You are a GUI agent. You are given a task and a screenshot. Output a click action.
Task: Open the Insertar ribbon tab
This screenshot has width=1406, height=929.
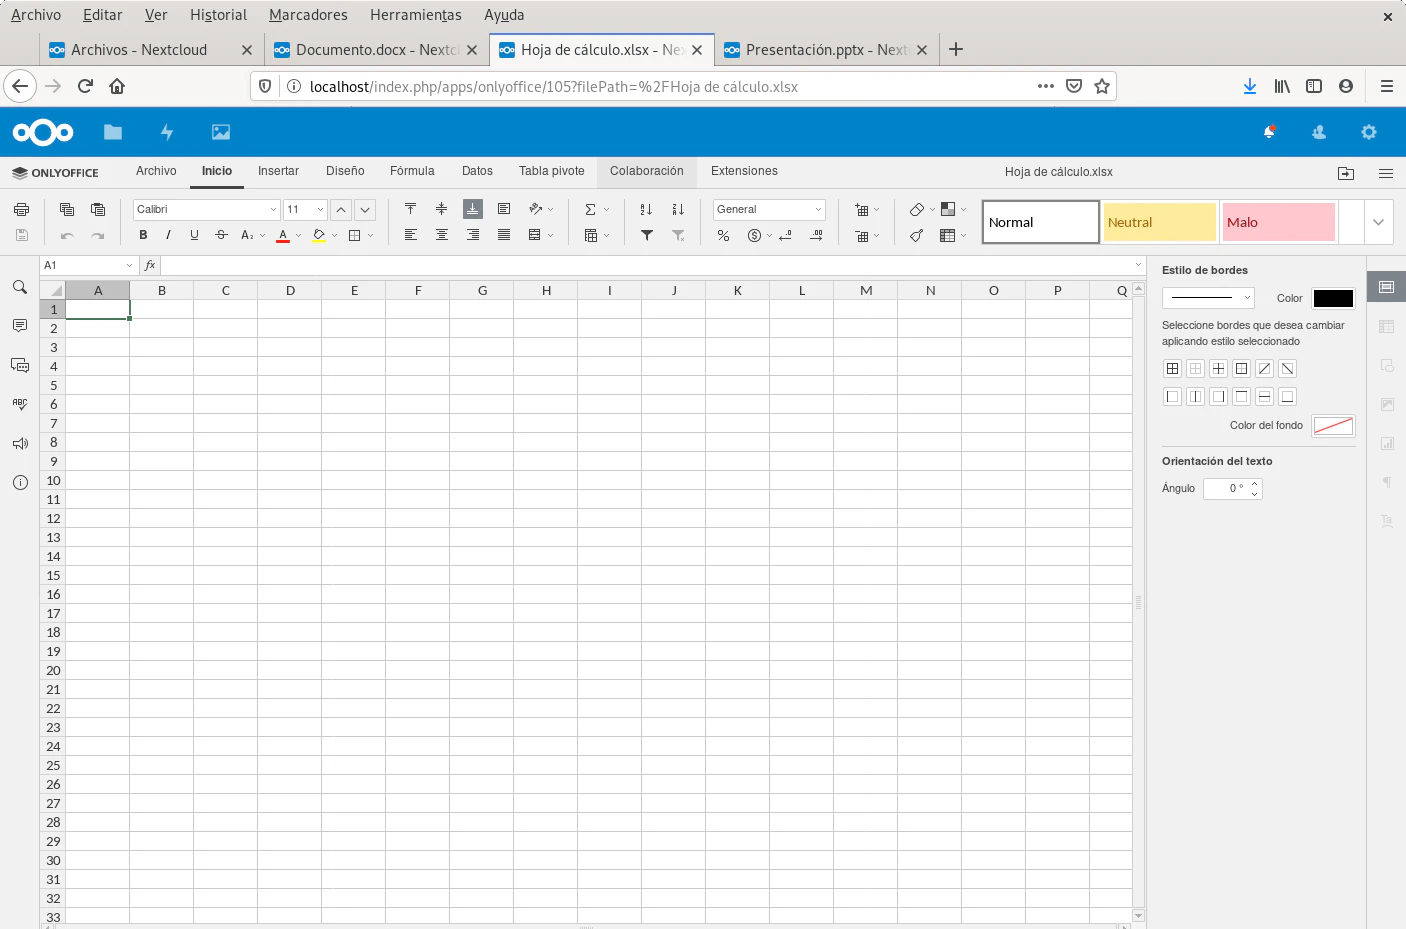pos(278,171)
